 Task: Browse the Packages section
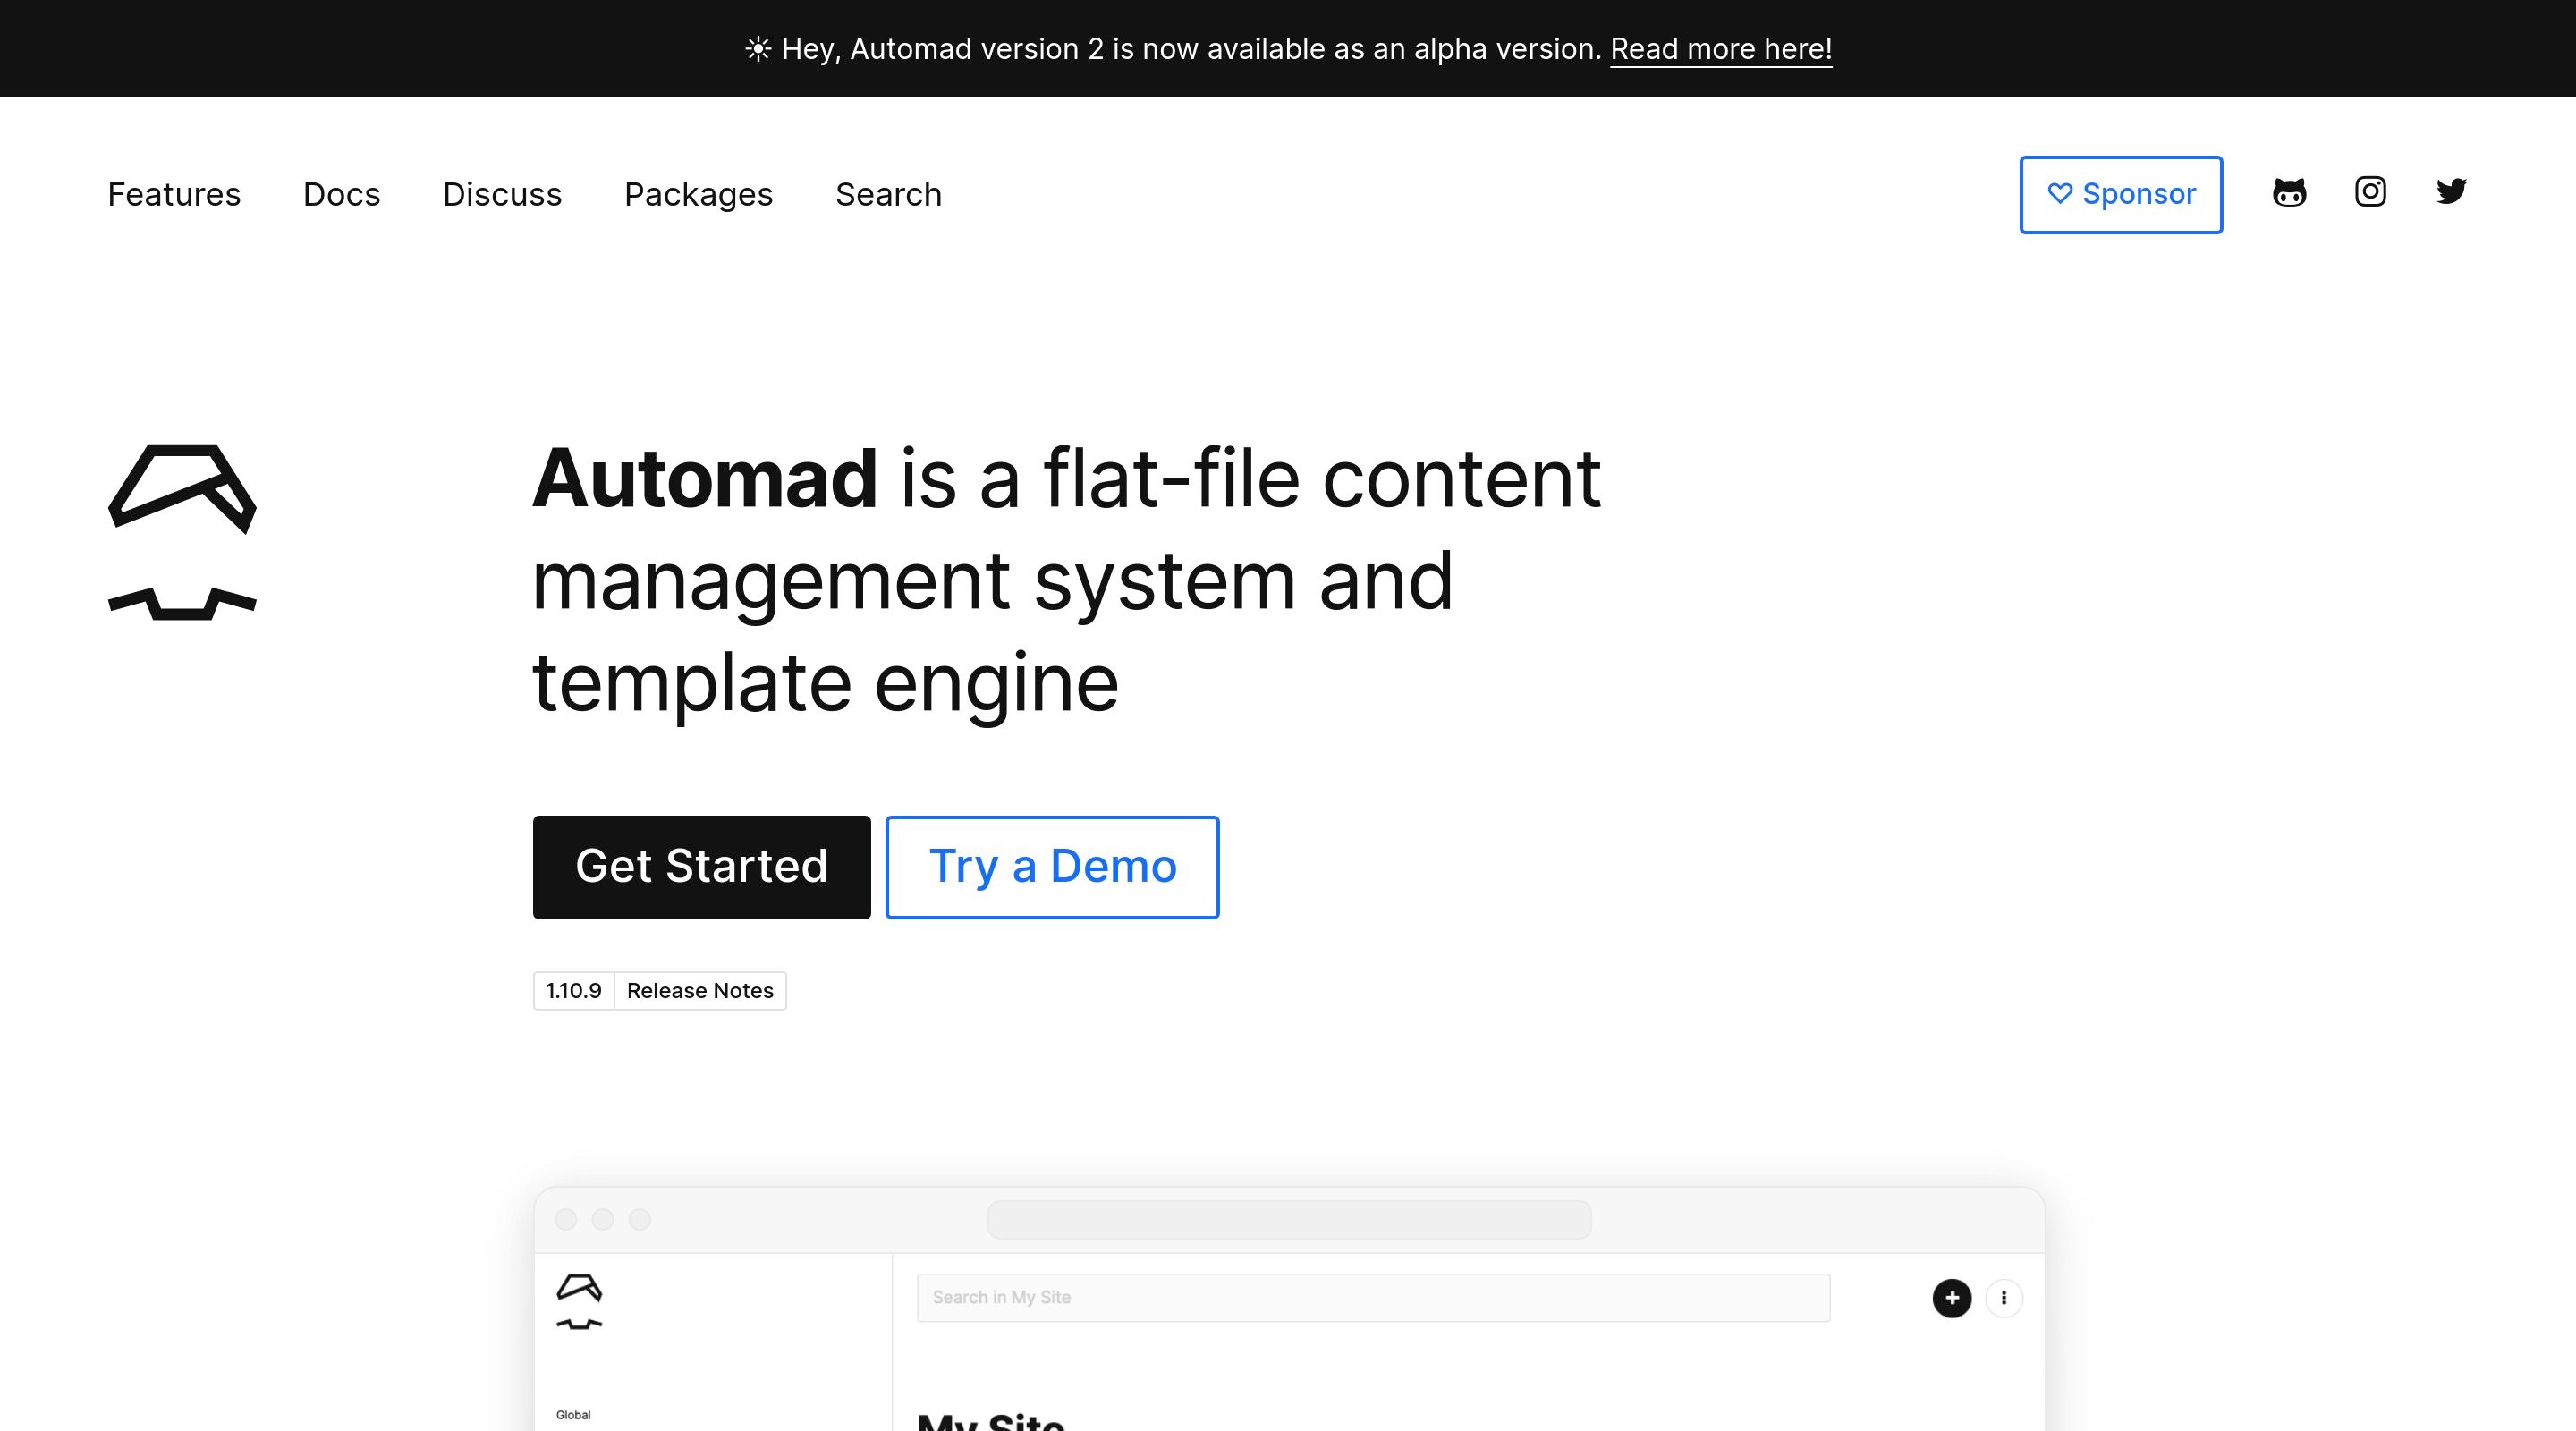point(698,194)
